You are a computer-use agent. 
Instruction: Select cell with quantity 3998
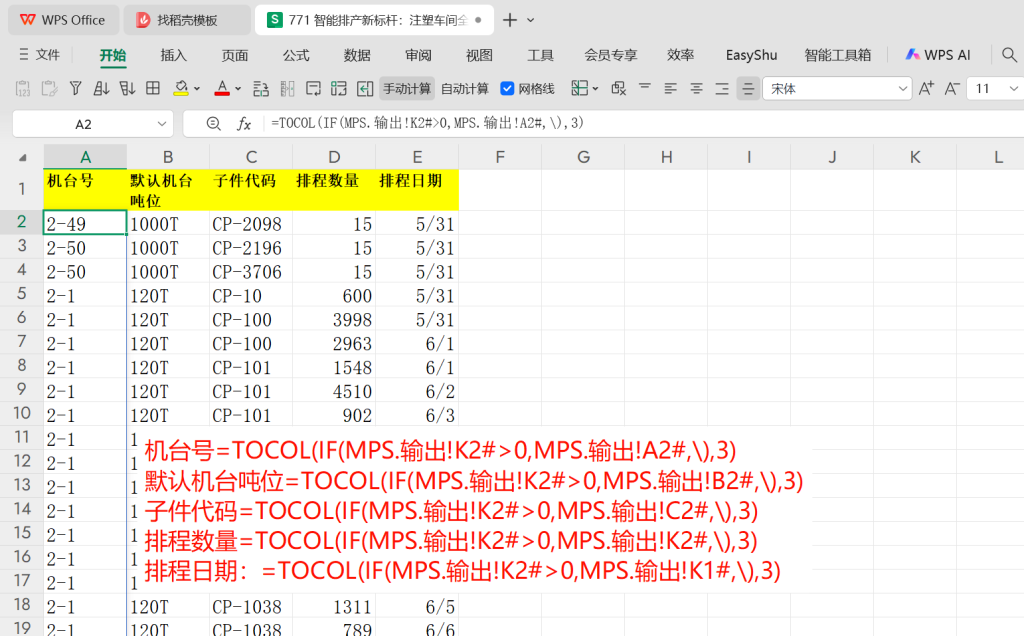(x=334, y=319)
